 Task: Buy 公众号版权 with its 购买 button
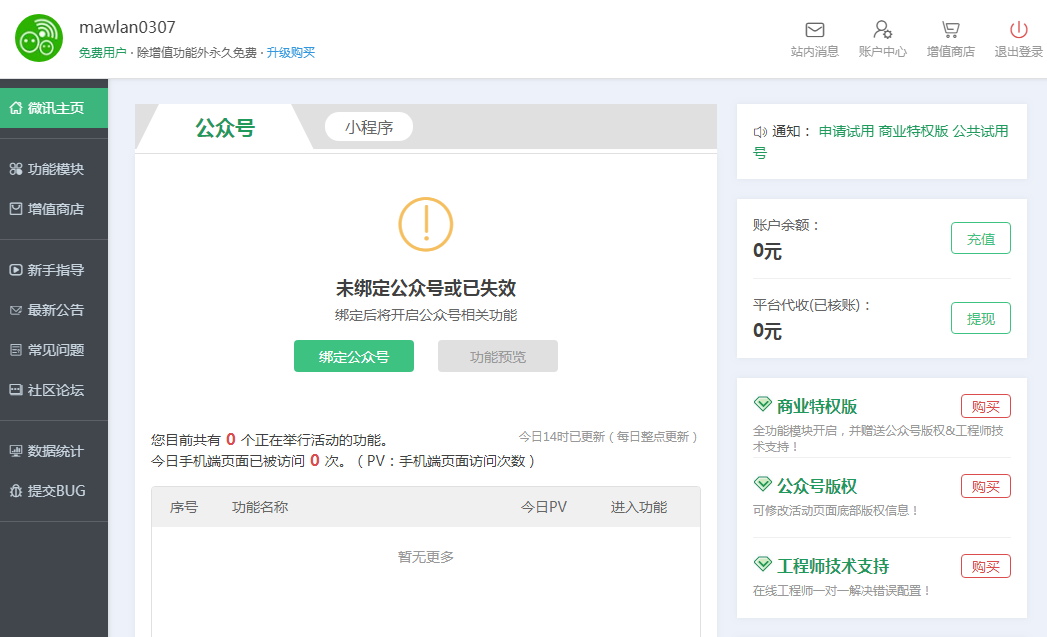coord(985,486)
